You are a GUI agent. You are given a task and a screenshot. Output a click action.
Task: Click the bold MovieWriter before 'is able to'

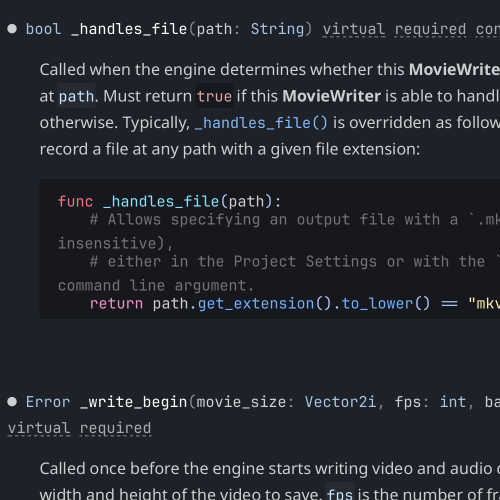[x=331, y=96]
